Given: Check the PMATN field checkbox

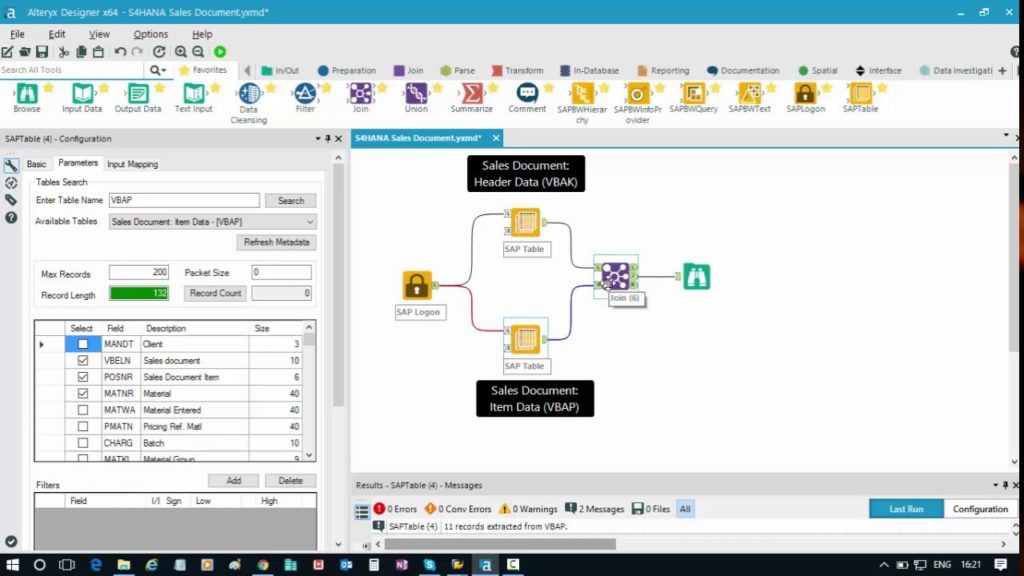Looking at the screenshot, I should click(x=82, y=426).
